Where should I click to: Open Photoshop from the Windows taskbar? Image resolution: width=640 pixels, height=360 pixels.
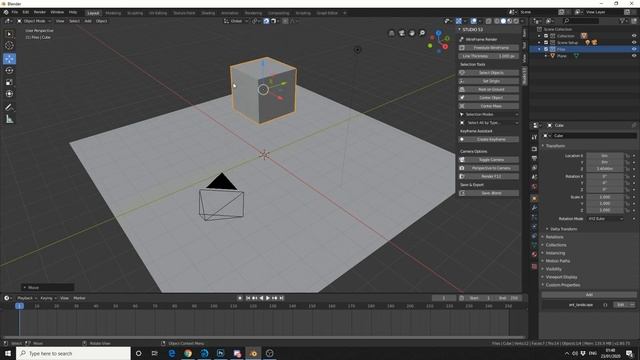pyautogui.click(x=220, y=353)
